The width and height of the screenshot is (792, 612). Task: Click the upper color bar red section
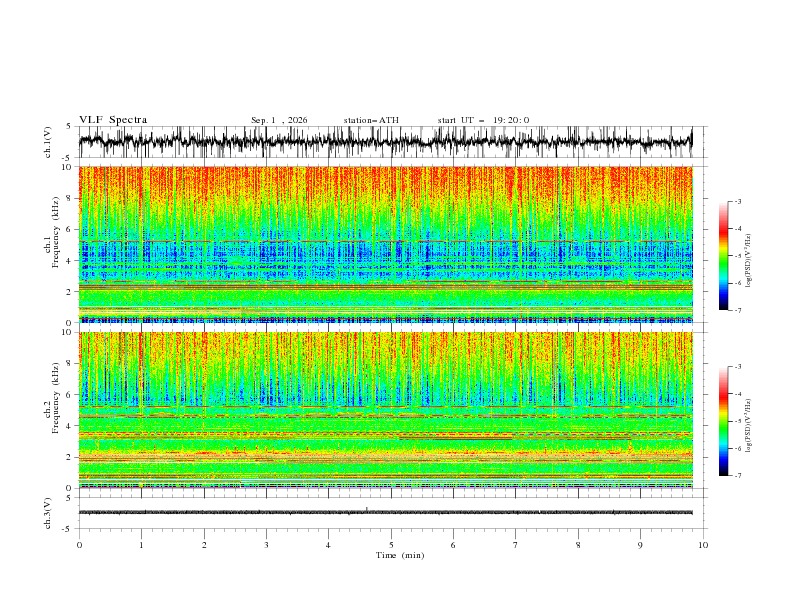(x=723, y=230)
